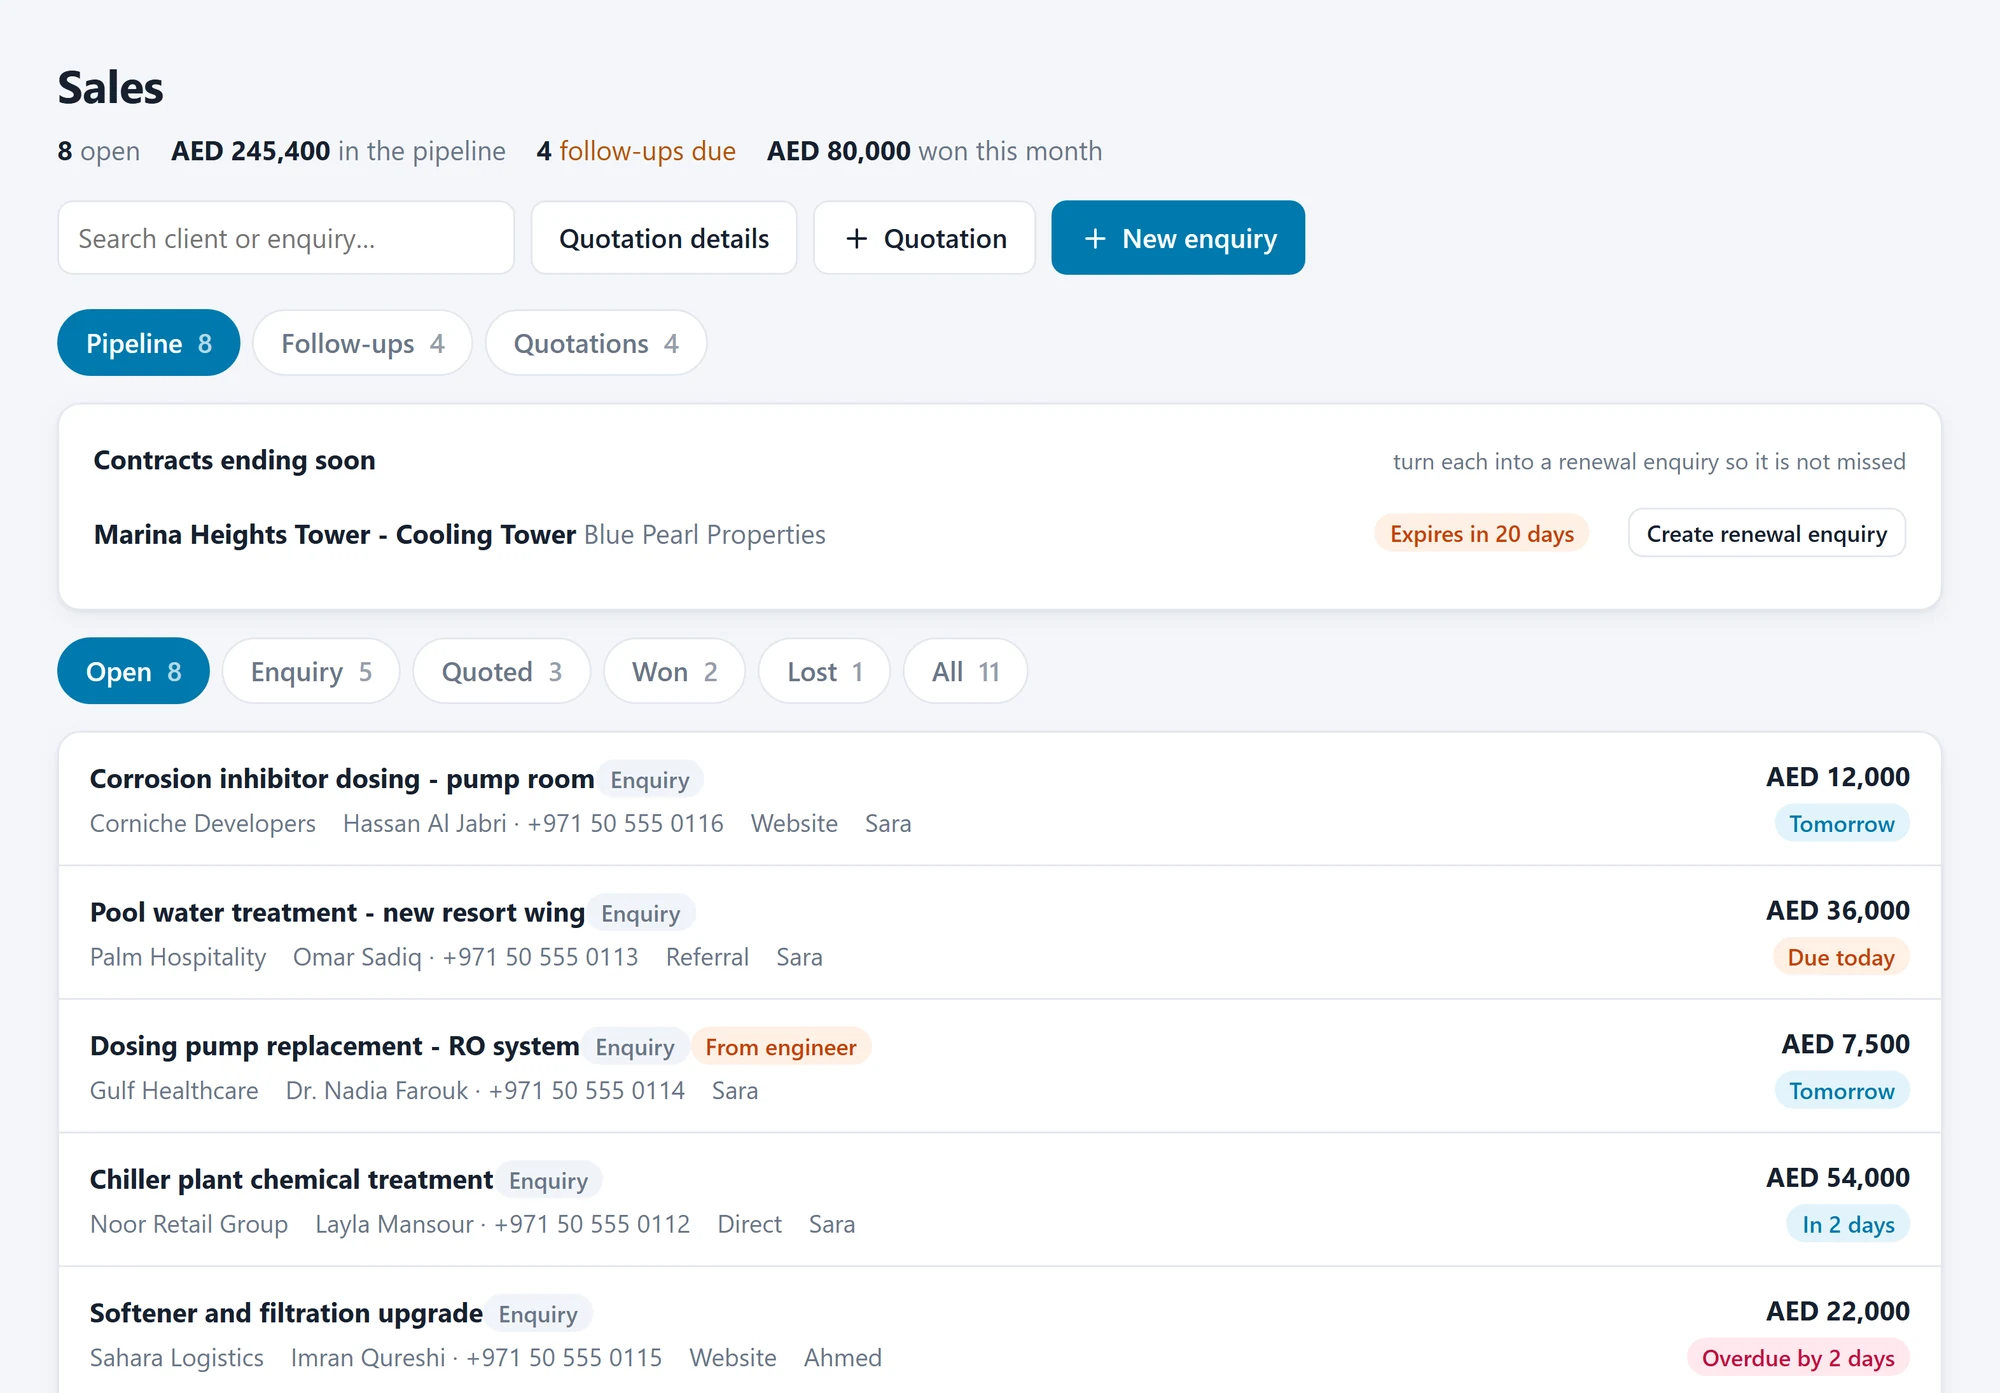Click Sahara Logistics client name
Viewport: 2000px width, 1393px height.
177,1358
